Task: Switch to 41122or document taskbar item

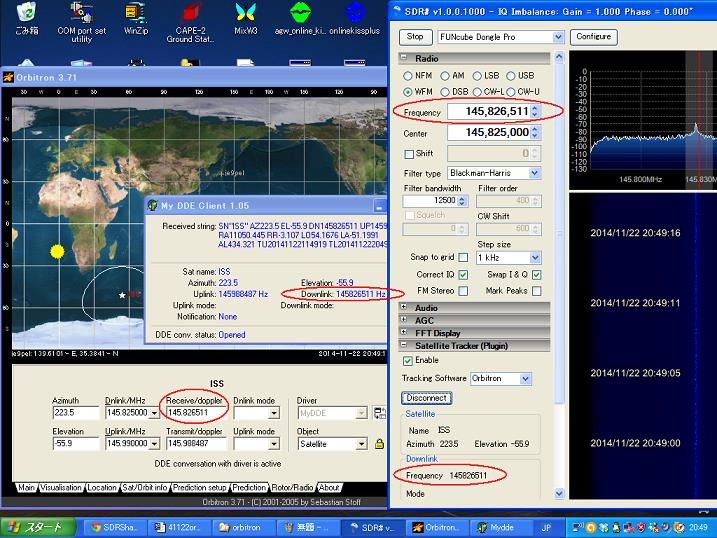Action: tap(180, 527)
